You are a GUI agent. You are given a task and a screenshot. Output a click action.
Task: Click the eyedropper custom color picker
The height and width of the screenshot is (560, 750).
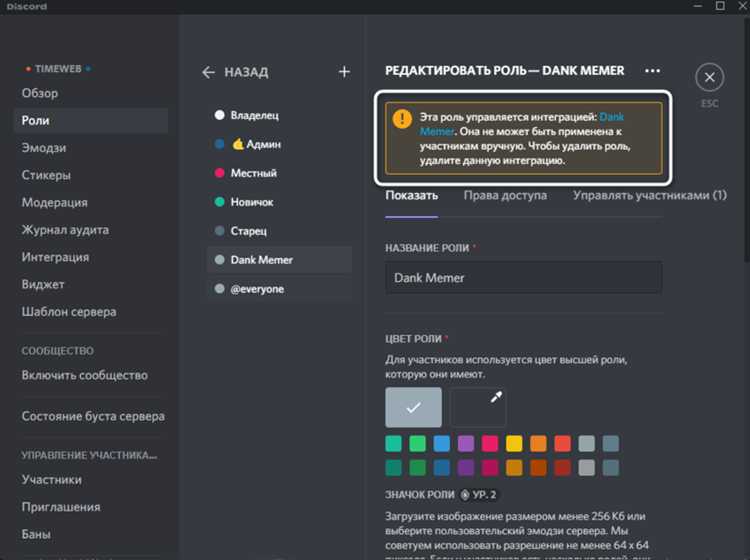[477, 407]
